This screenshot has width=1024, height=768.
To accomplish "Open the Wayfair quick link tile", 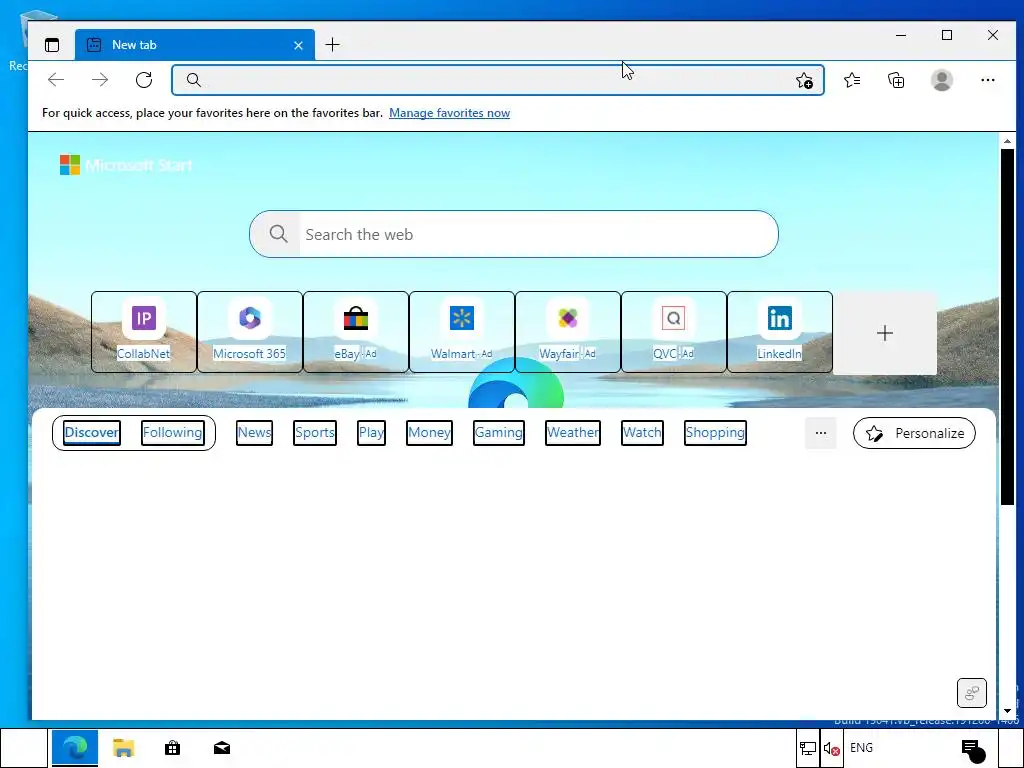I will (x=568, y=332).
